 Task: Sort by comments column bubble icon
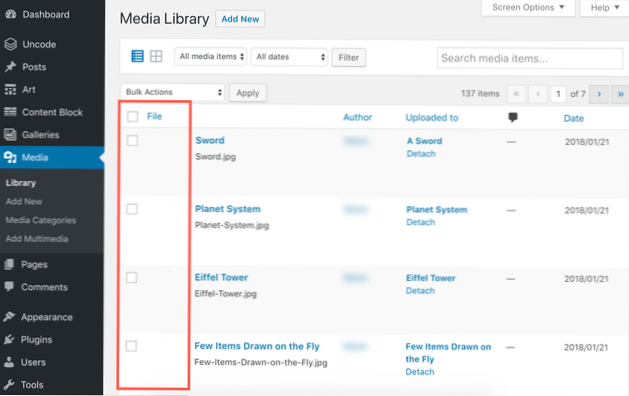click(x=513, y=117)
